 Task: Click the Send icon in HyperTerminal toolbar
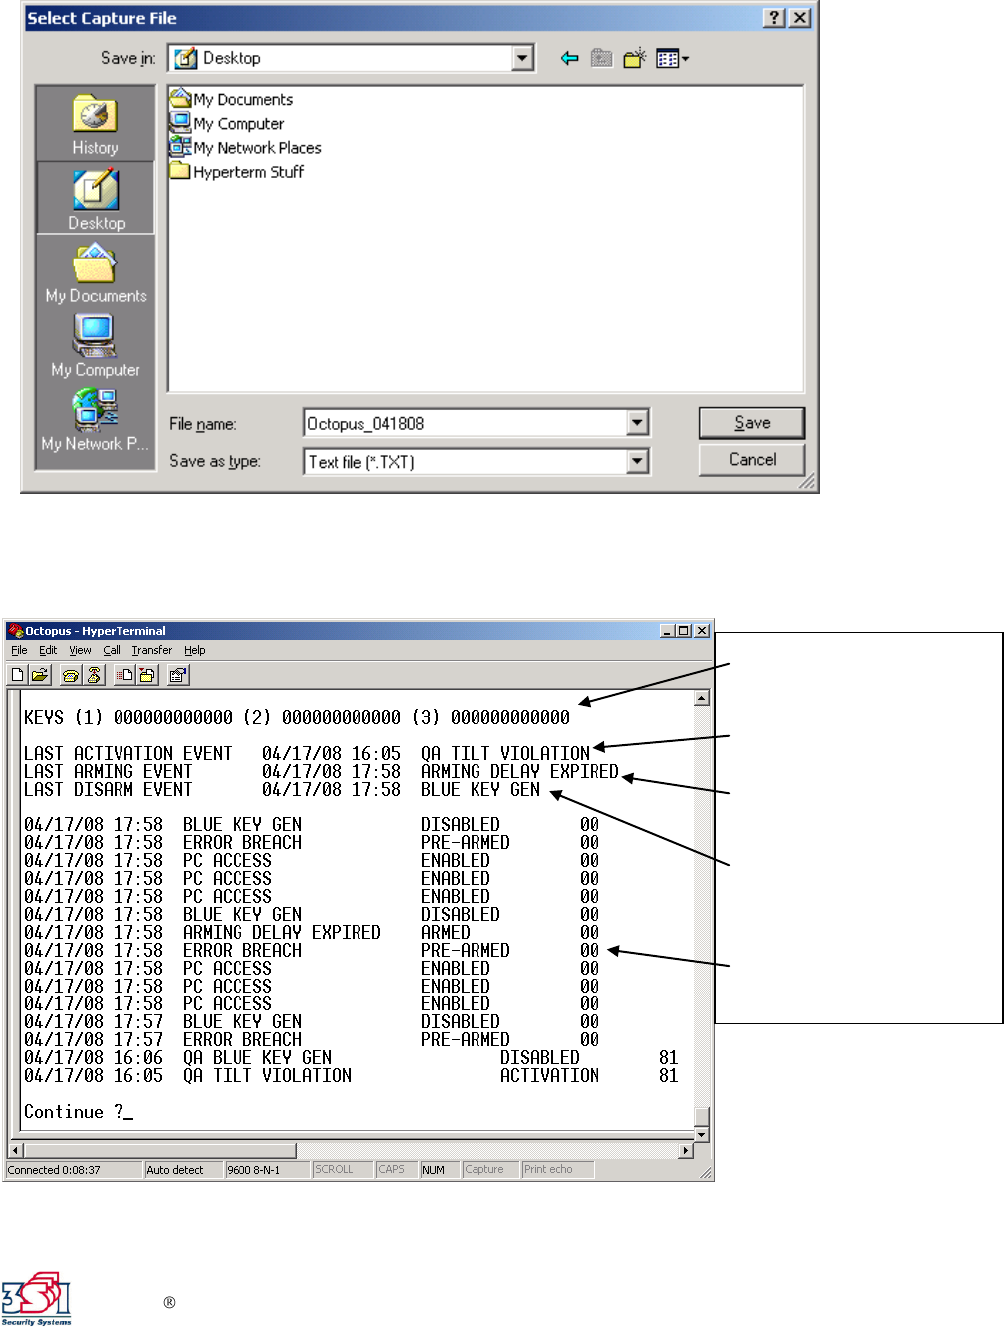click(x=125, y=675)
